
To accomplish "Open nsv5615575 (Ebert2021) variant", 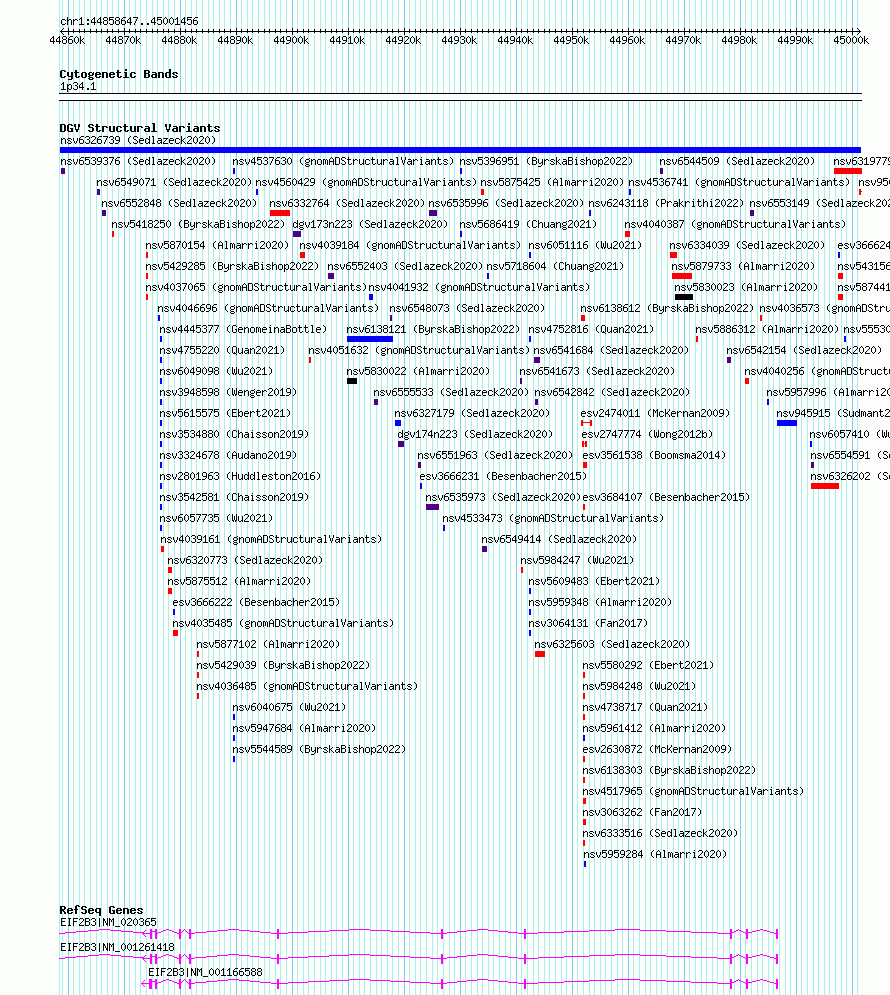I will 225,413.
